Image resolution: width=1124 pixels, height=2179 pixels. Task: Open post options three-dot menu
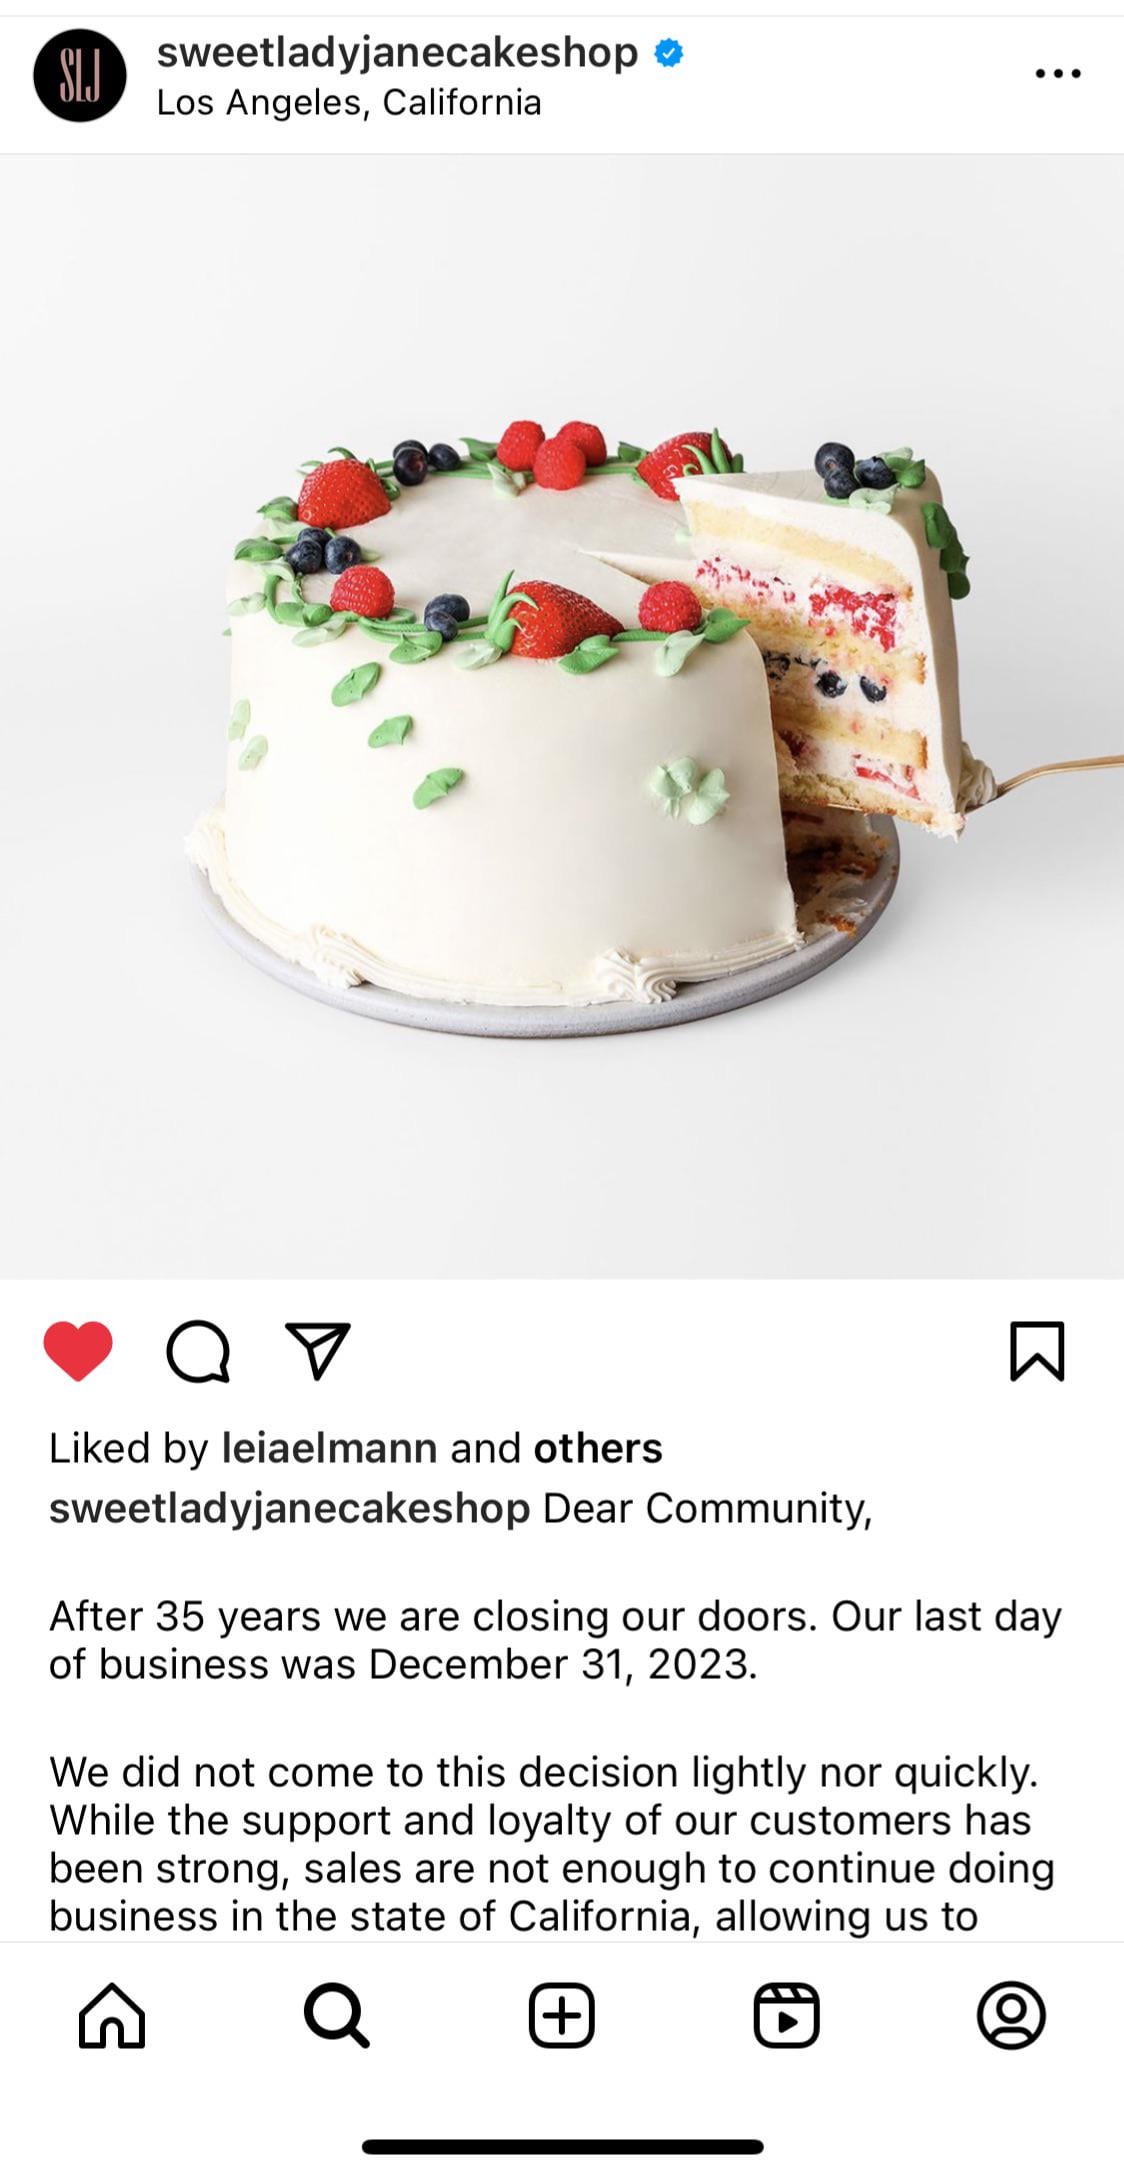coord(1058,74)
